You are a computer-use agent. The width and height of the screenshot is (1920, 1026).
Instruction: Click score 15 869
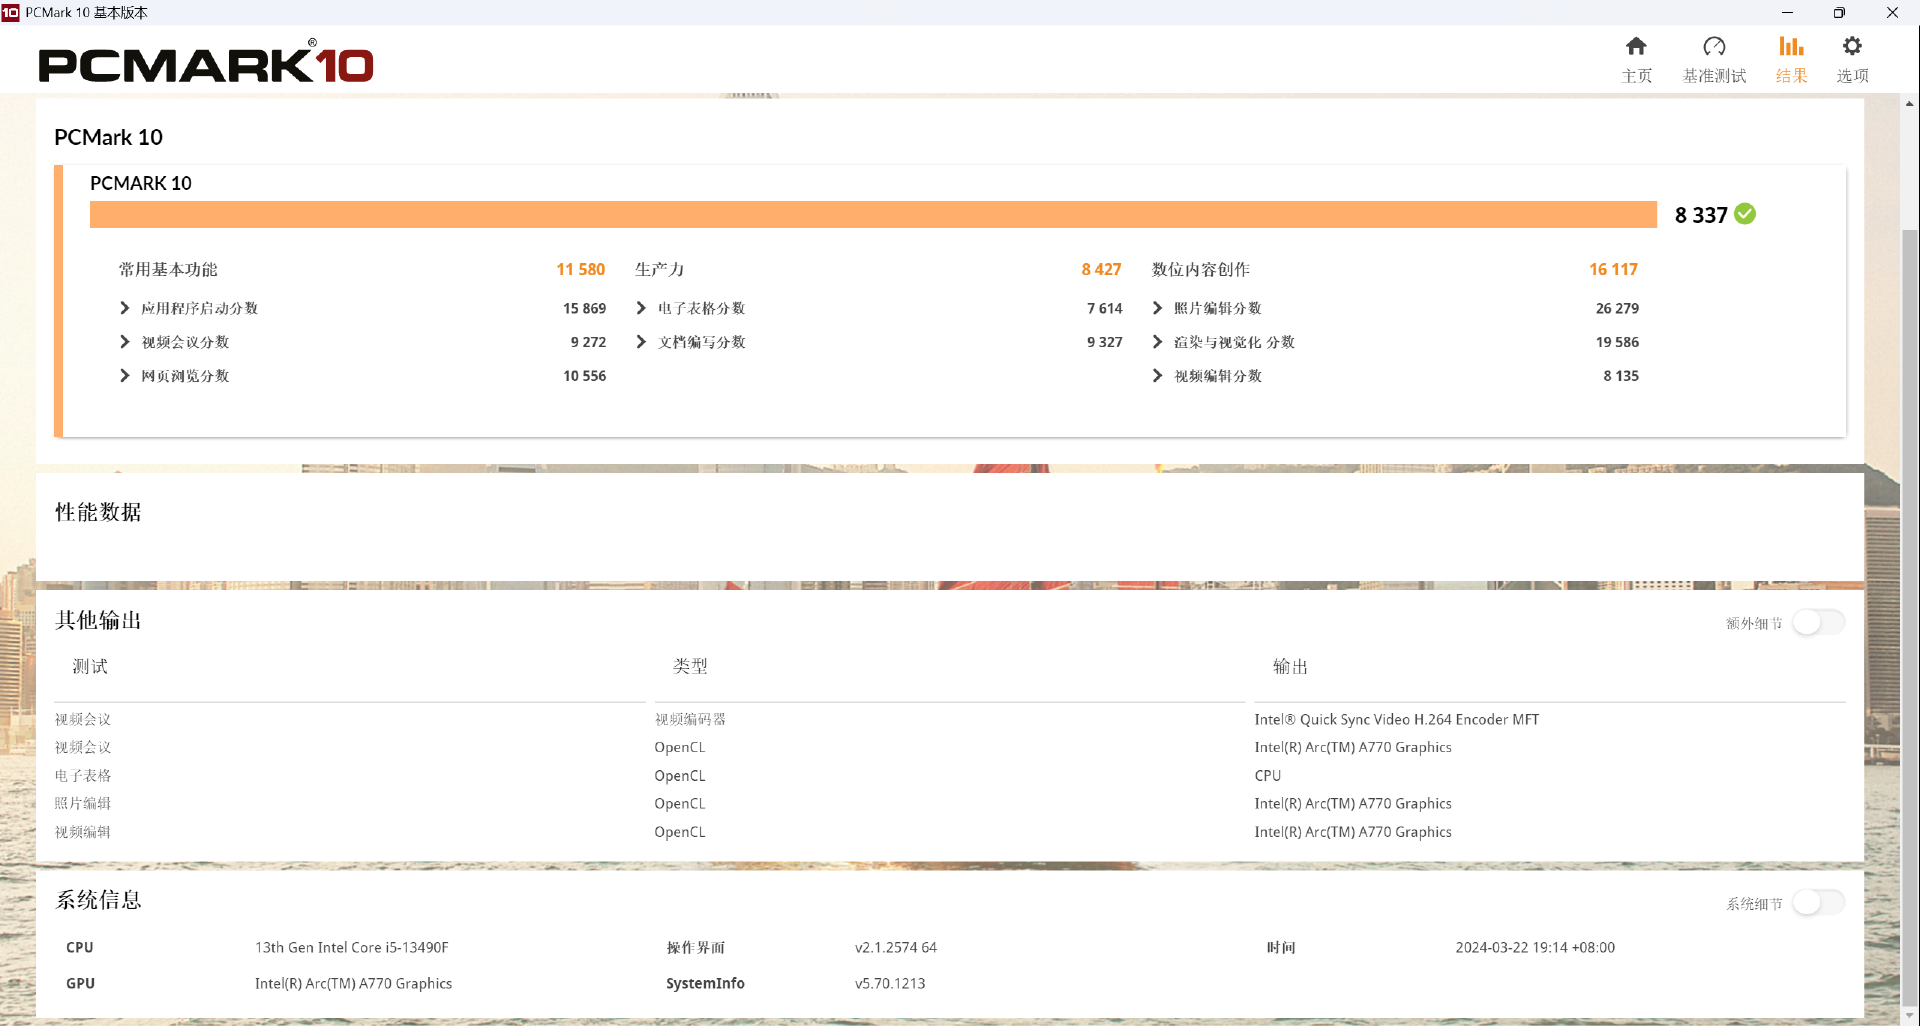pos(584,308)
